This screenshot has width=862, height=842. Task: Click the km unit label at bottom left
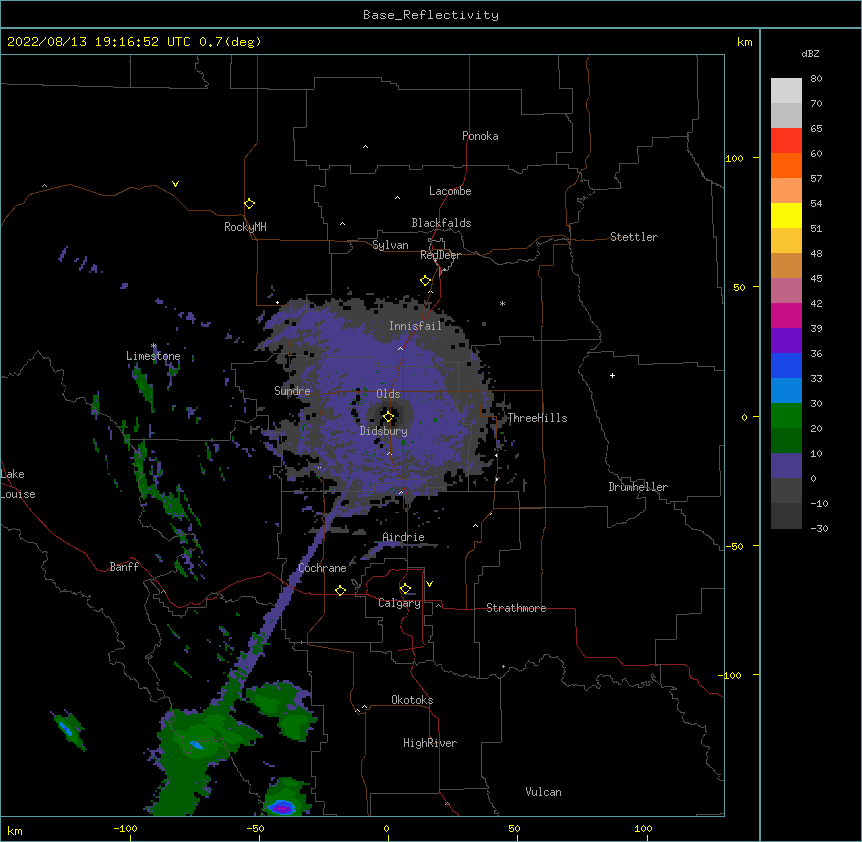[15, 830]
